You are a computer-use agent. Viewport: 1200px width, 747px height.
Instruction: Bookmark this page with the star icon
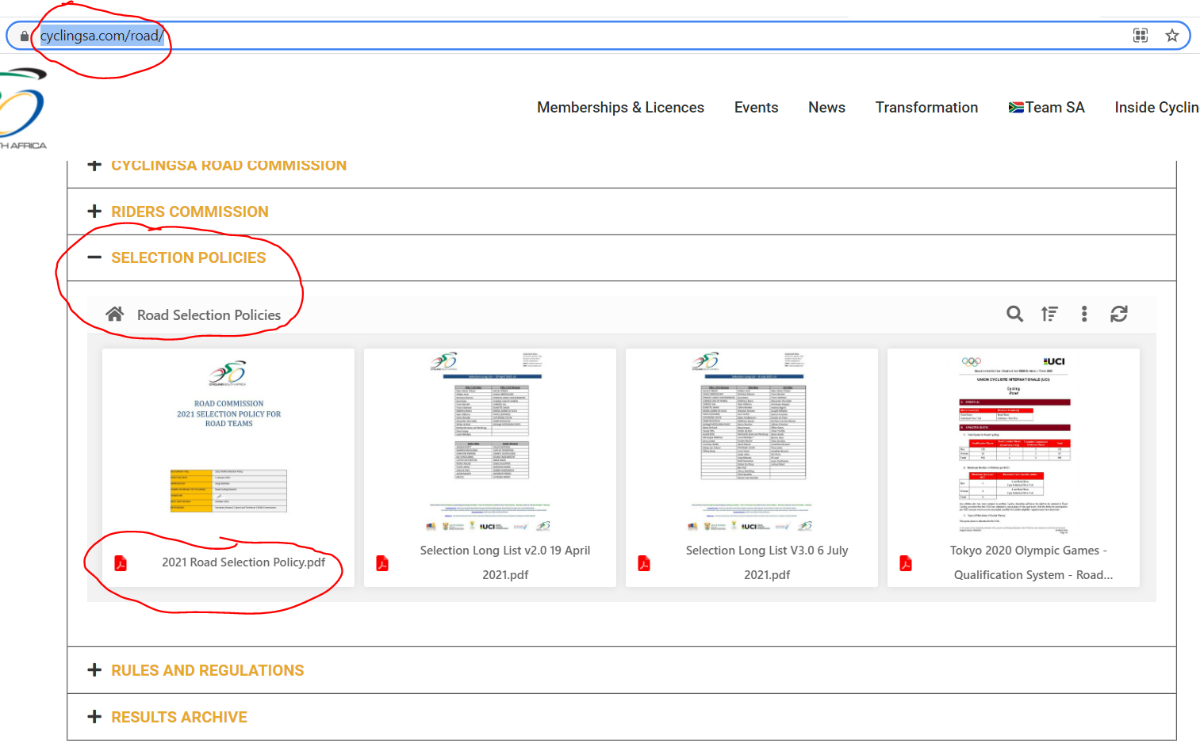[x=1172, y=36]
